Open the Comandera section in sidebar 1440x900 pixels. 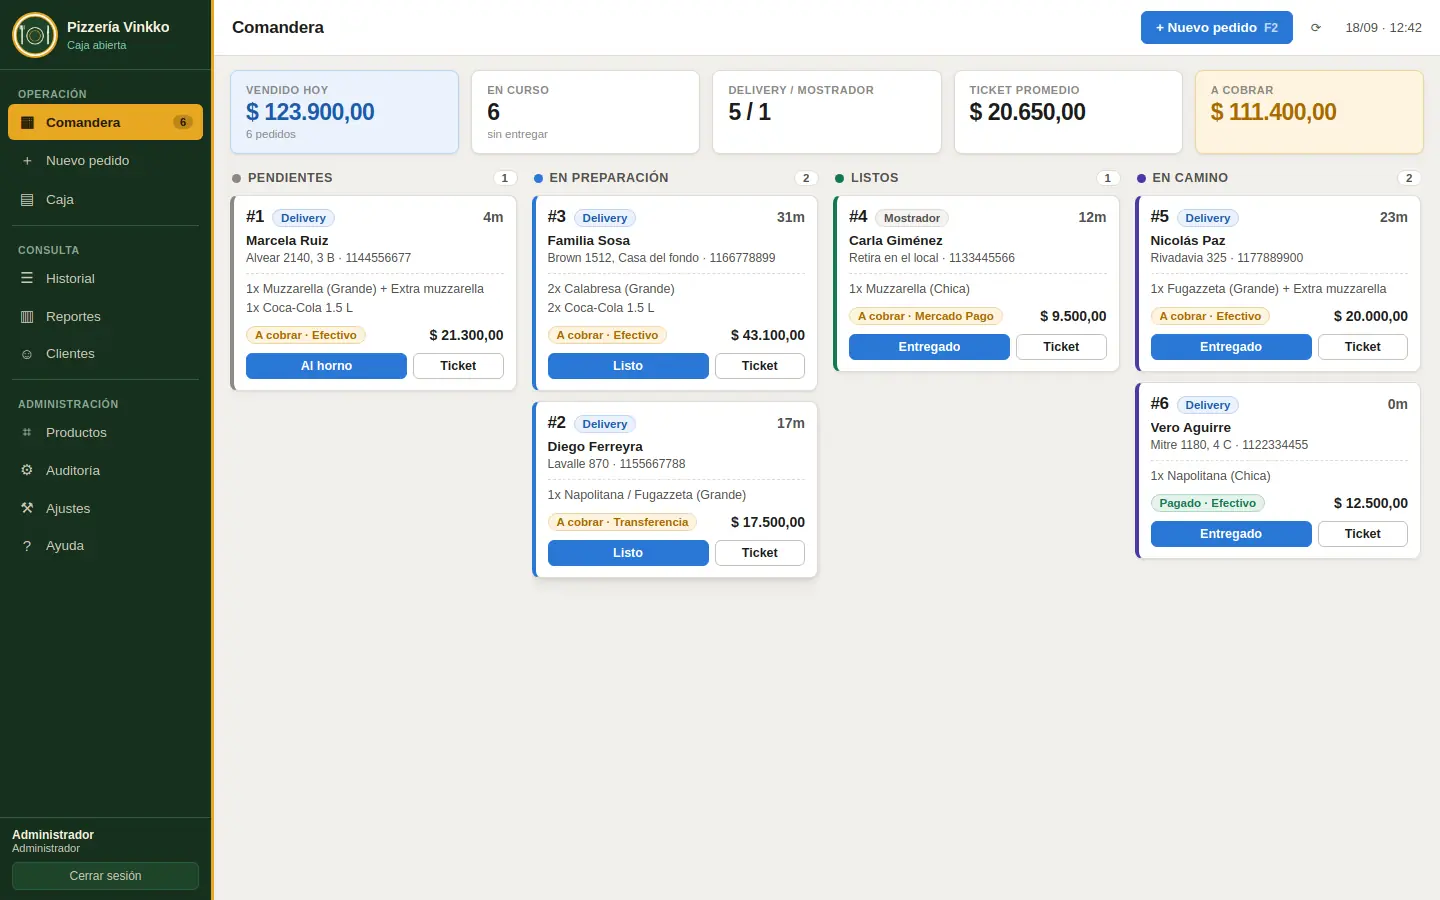(x=105, y=122)
